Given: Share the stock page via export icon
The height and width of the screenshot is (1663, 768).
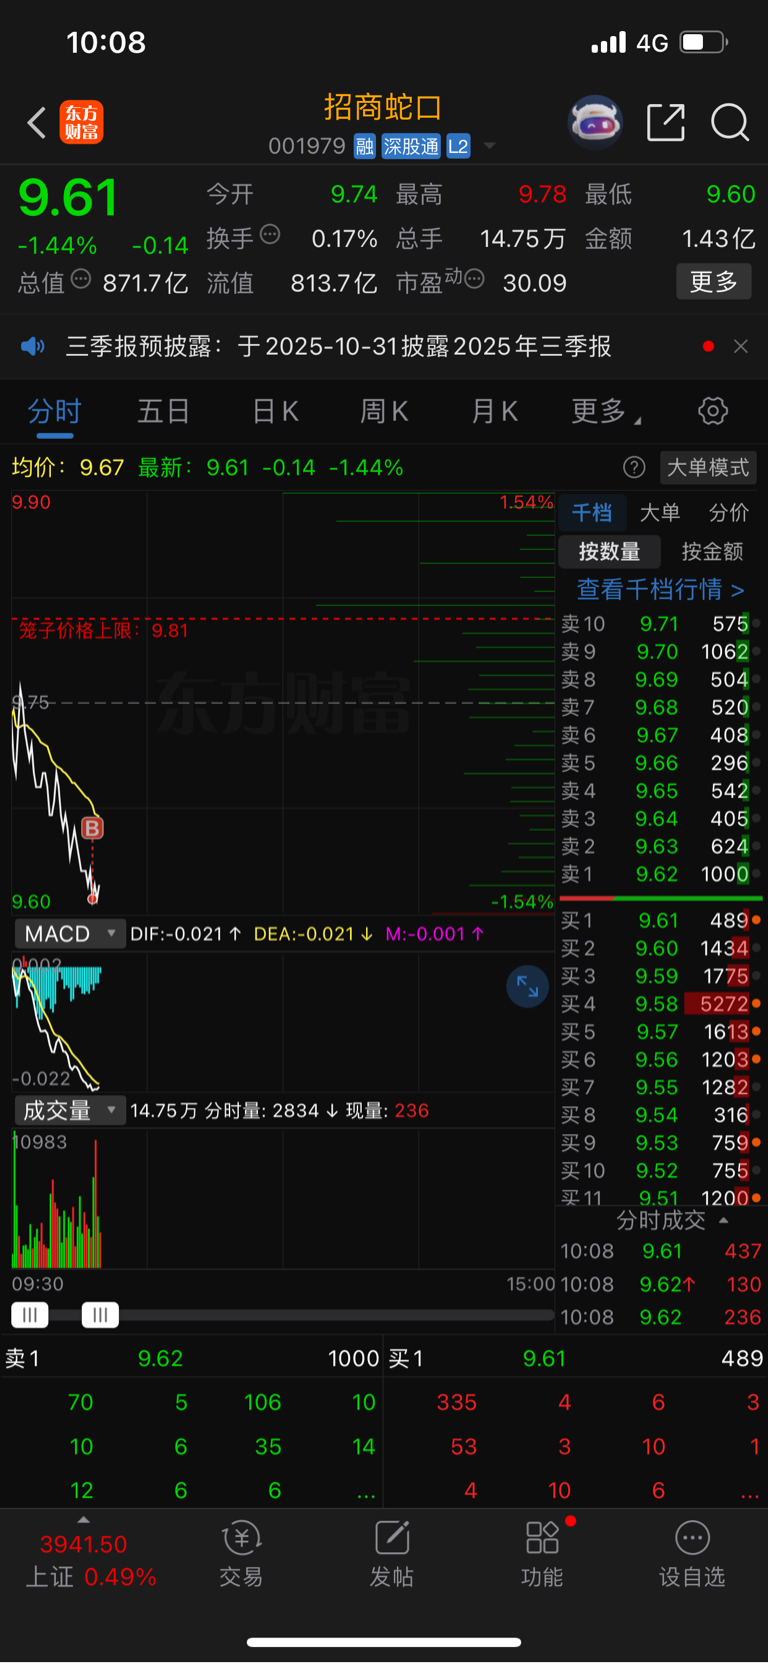Looking at the screenshot, I should [666, 123].
